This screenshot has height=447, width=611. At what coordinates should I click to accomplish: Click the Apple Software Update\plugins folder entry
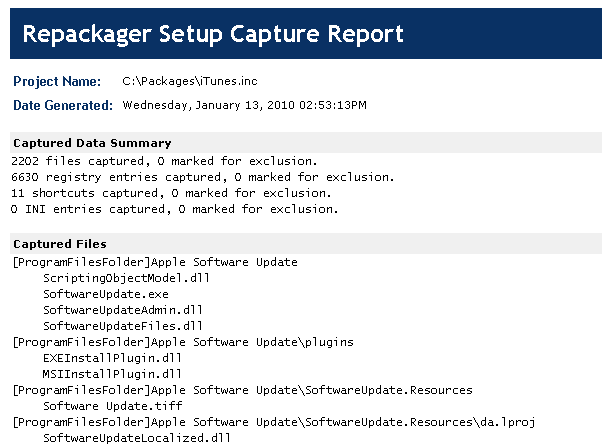[x=182, y=342]
